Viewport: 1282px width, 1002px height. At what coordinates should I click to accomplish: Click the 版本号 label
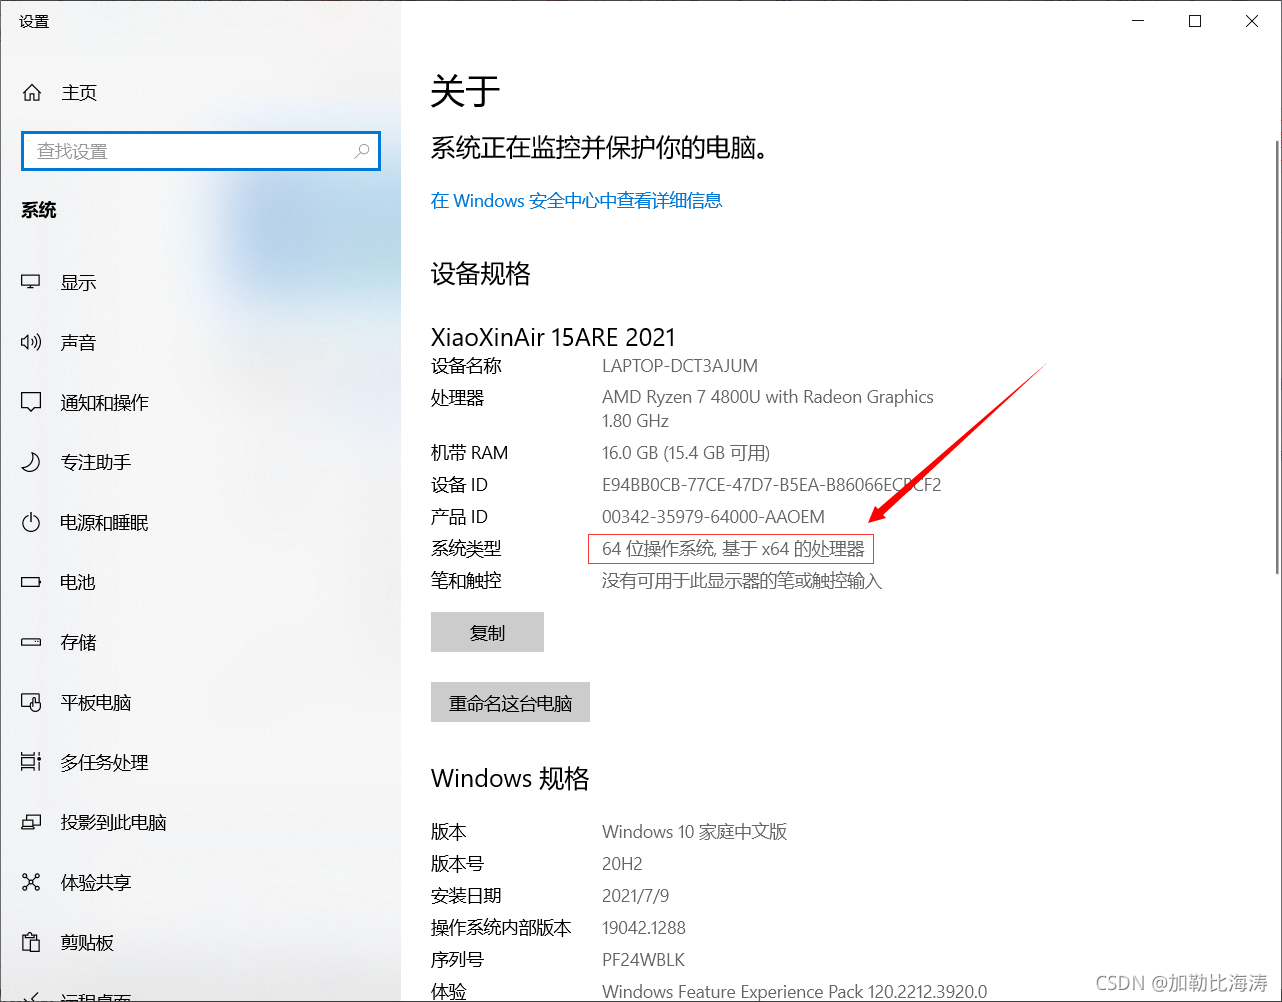(x=457, y=864)
